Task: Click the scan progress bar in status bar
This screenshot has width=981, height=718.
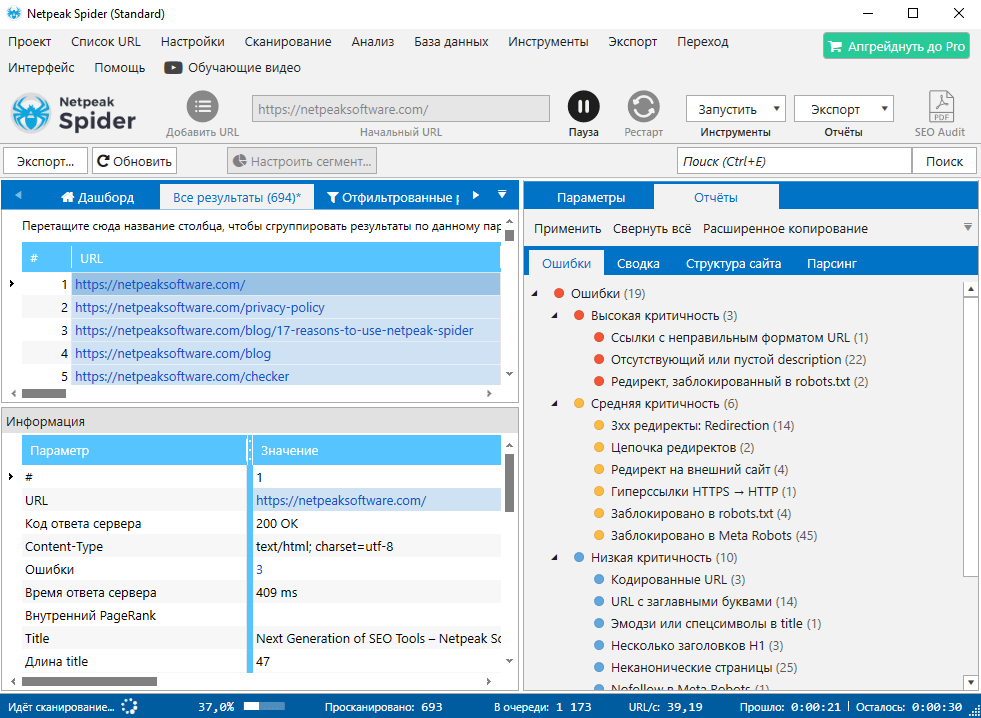Action: tap(265, 707)
